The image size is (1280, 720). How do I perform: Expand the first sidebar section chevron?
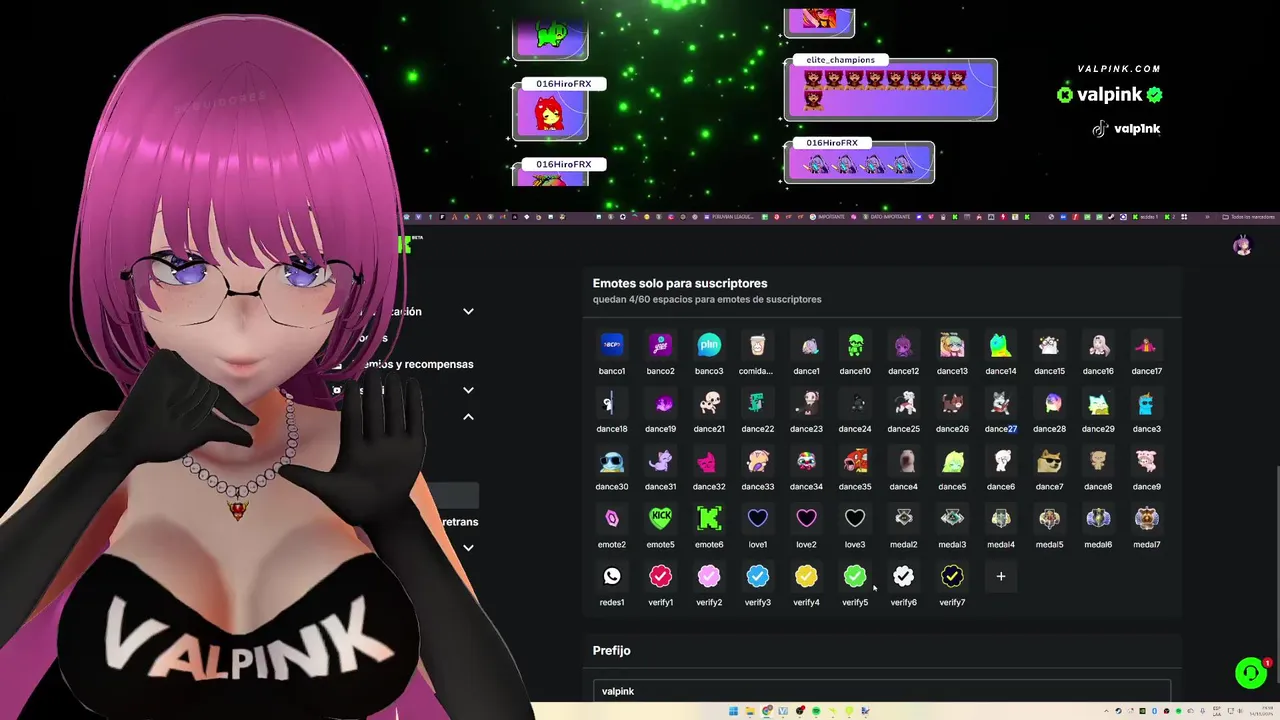click(x=468, y=312)
